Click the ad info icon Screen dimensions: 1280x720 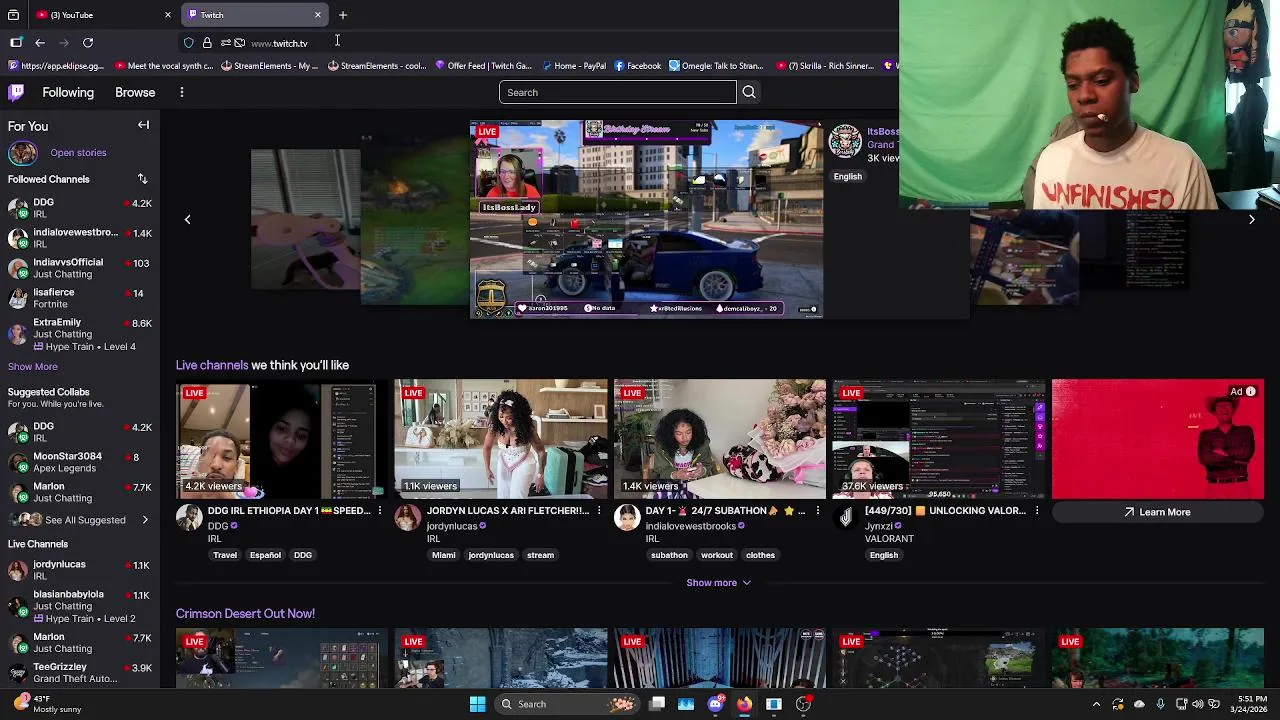click(x=1250, y=392)
